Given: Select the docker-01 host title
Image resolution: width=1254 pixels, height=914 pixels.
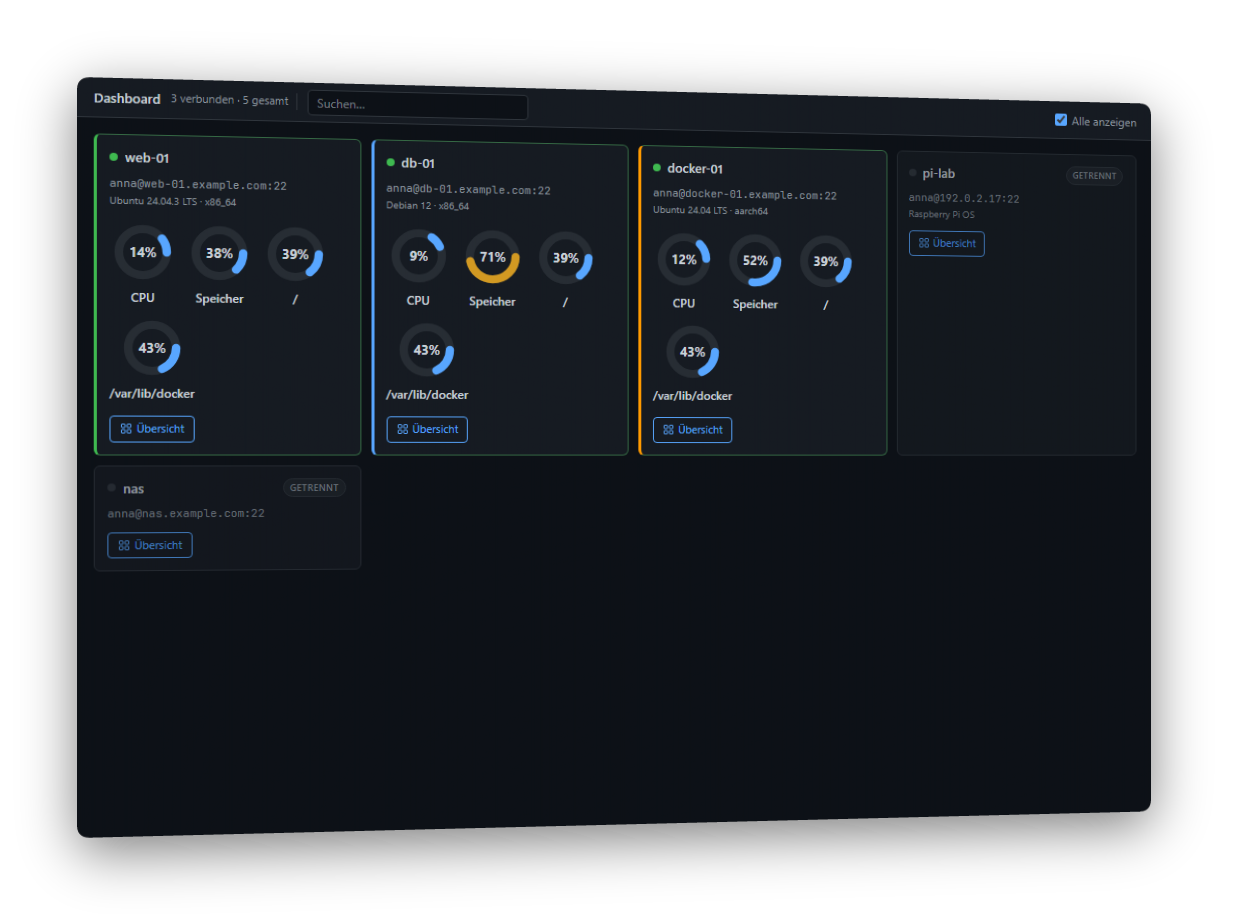Looking at the screenshot, I should point(695,169).
